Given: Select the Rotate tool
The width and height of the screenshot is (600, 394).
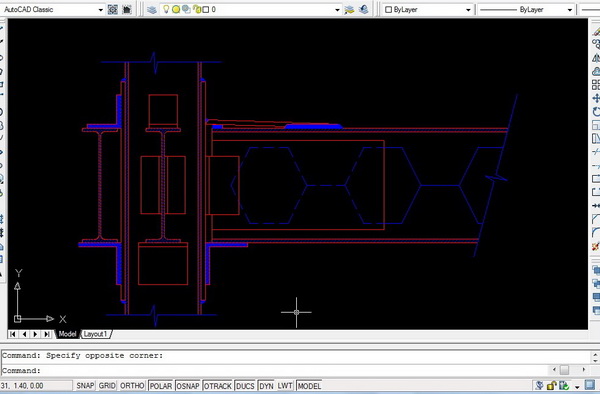Looking at the screenshot, I should (x=596, y=112).
